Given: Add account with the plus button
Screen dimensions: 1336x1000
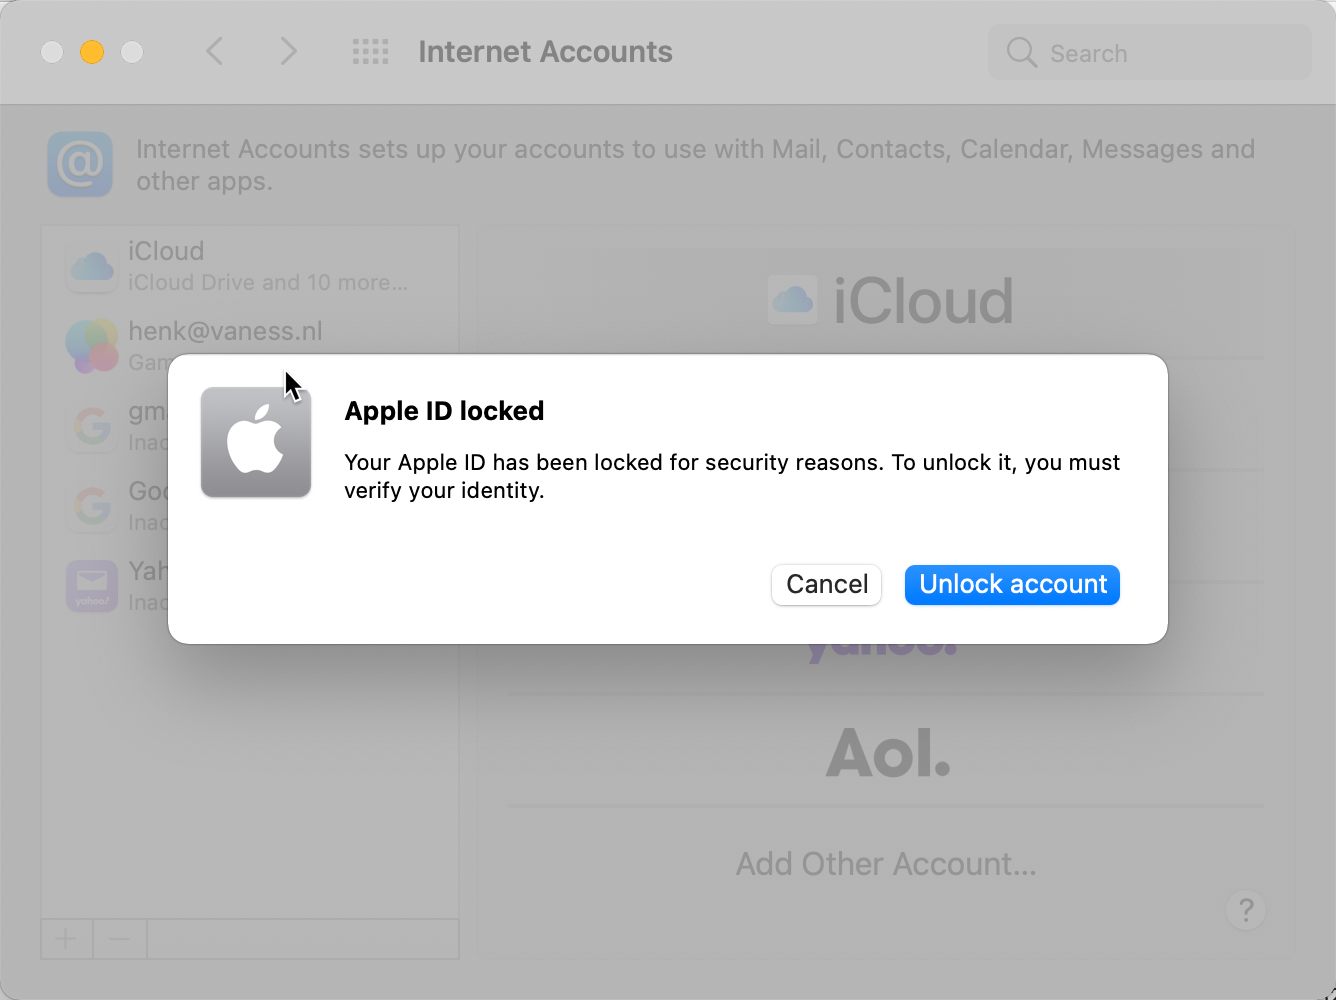Looking at the screenshot, I should (x=67, y=939).
